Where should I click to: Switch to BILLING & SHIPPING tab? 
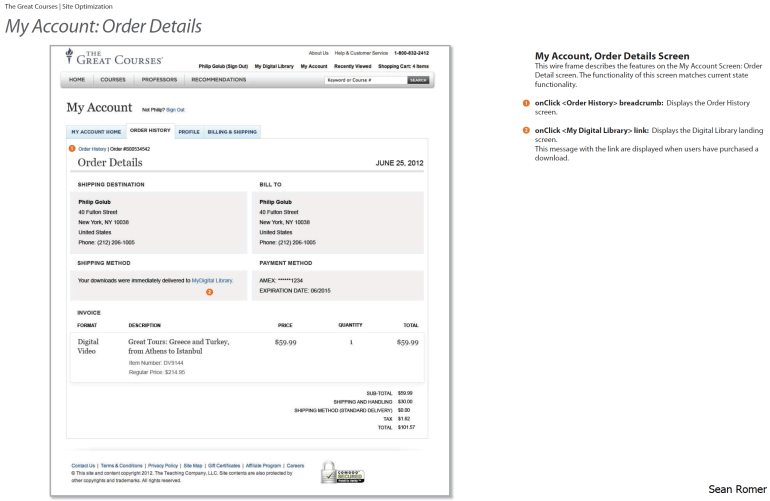pyautogui.click(x=232, y=132)
